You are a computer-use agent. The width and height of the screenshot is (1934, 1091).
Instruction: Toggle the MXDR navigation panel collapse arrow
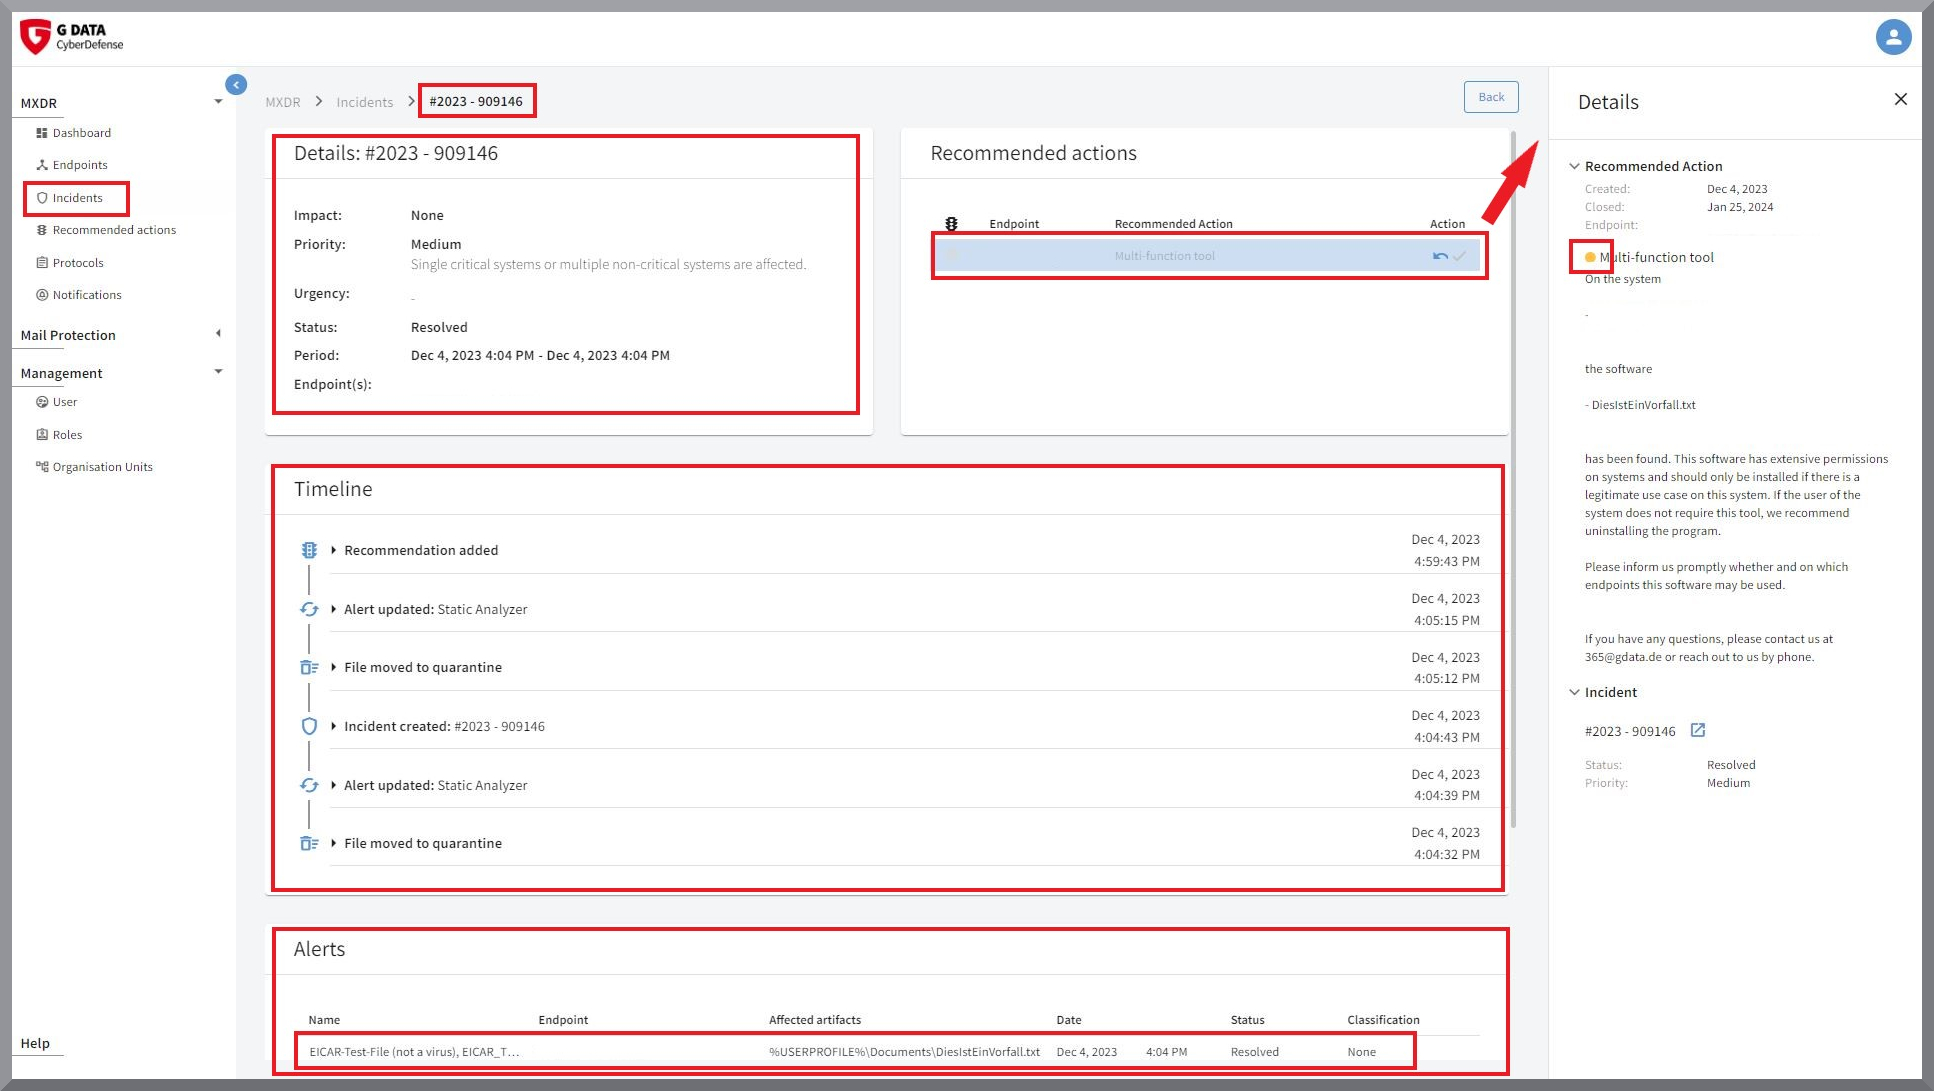tap(235, 84)
